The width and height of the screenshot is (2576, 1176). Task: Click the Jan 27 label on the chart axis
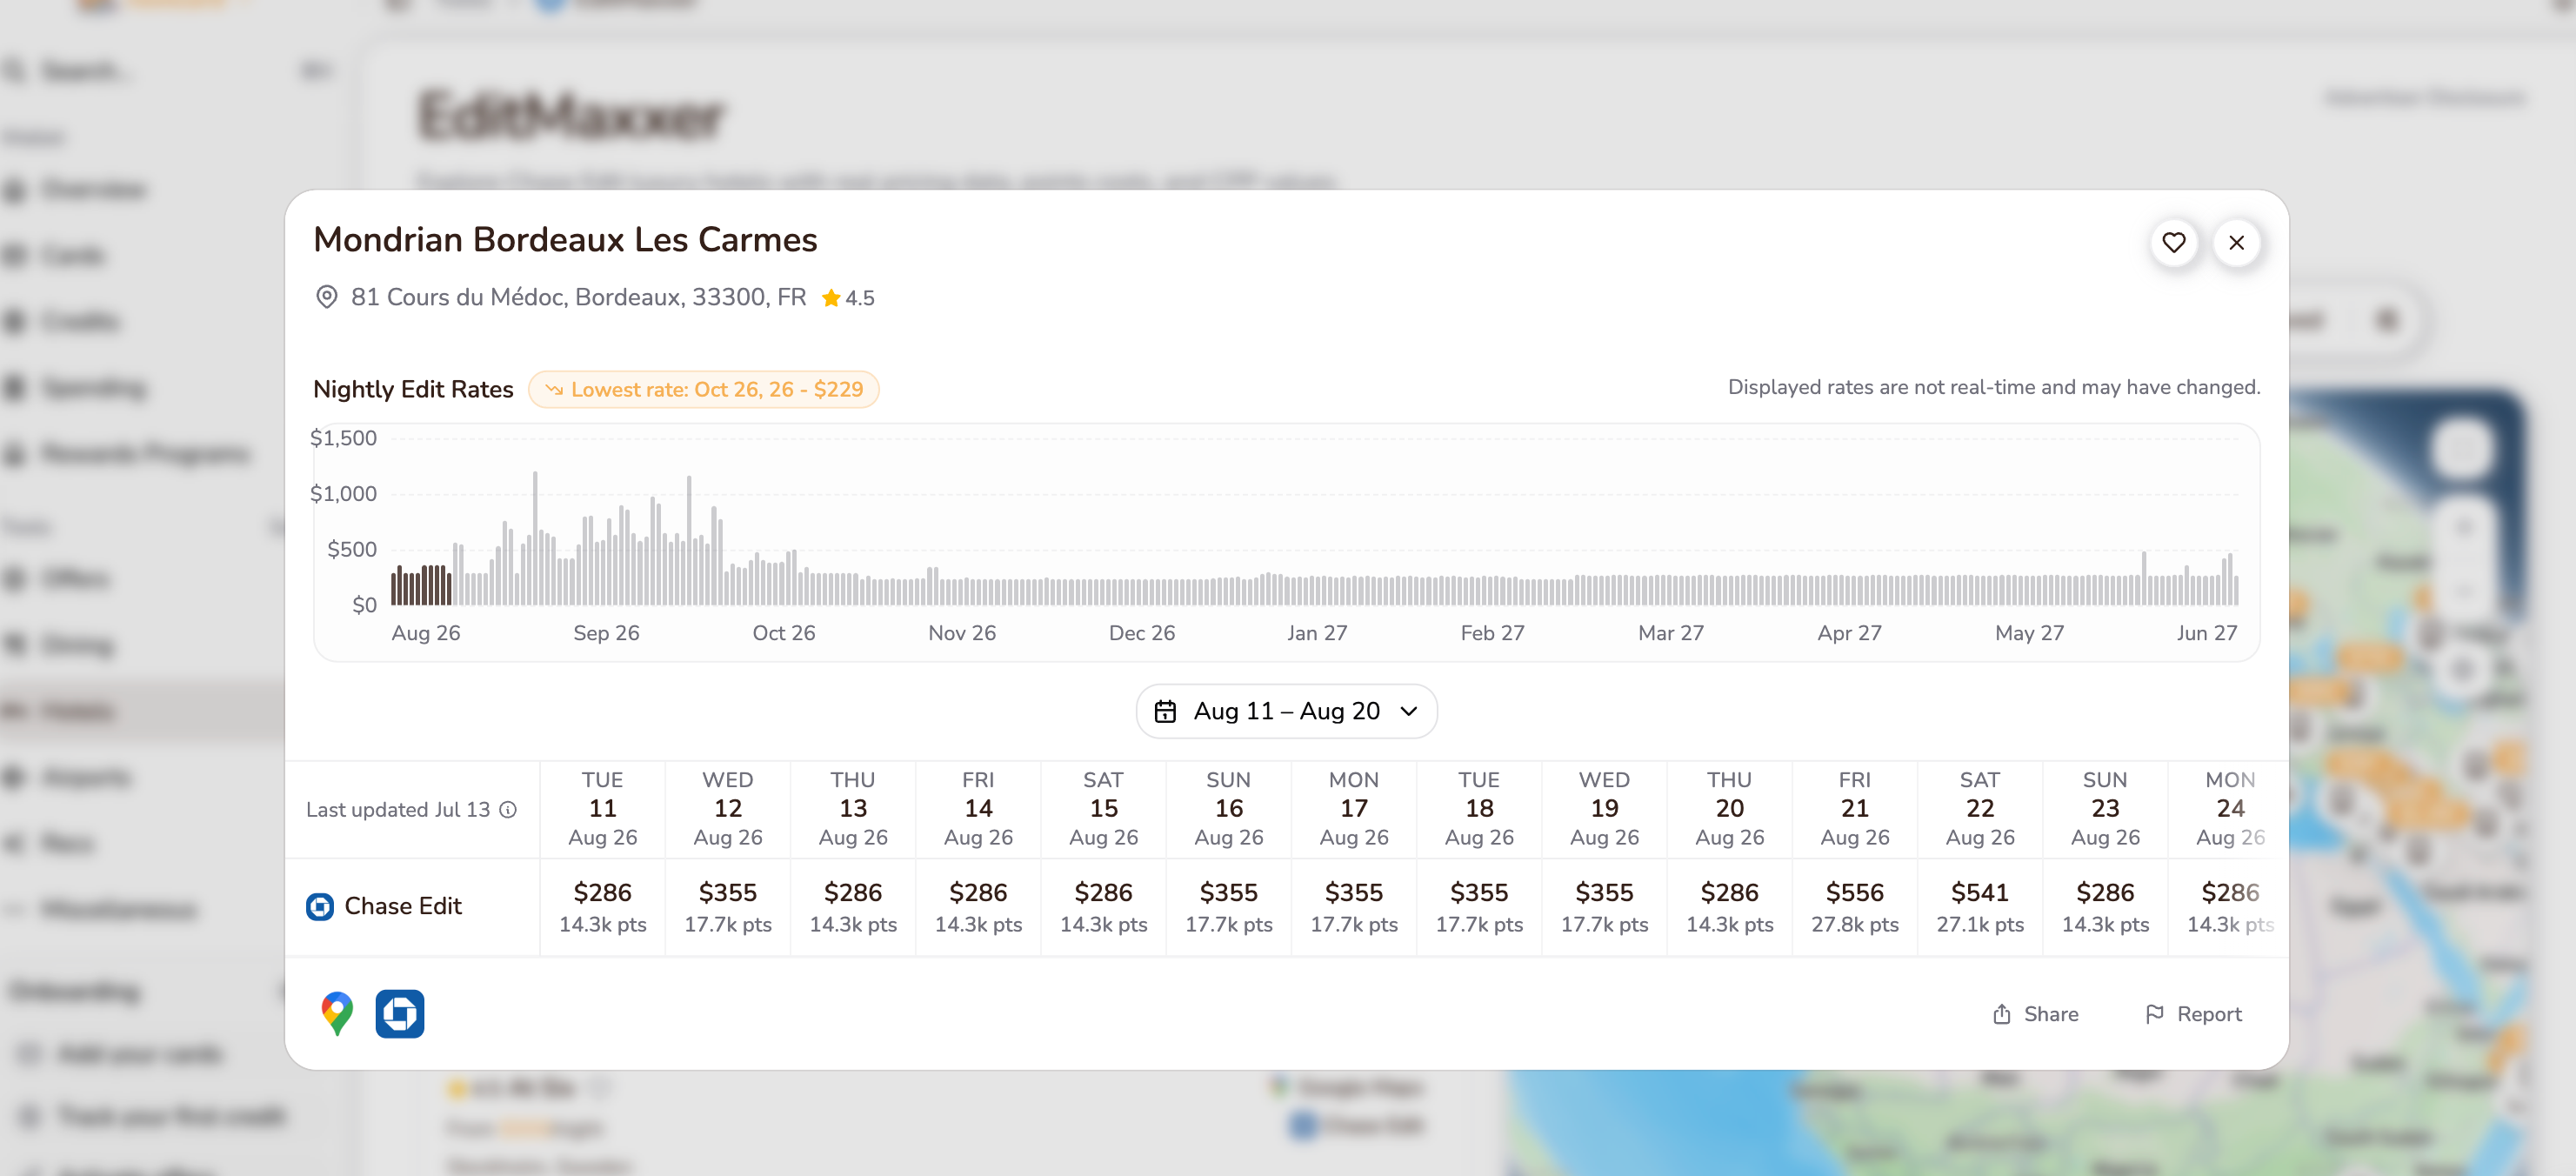(1317, 633)
